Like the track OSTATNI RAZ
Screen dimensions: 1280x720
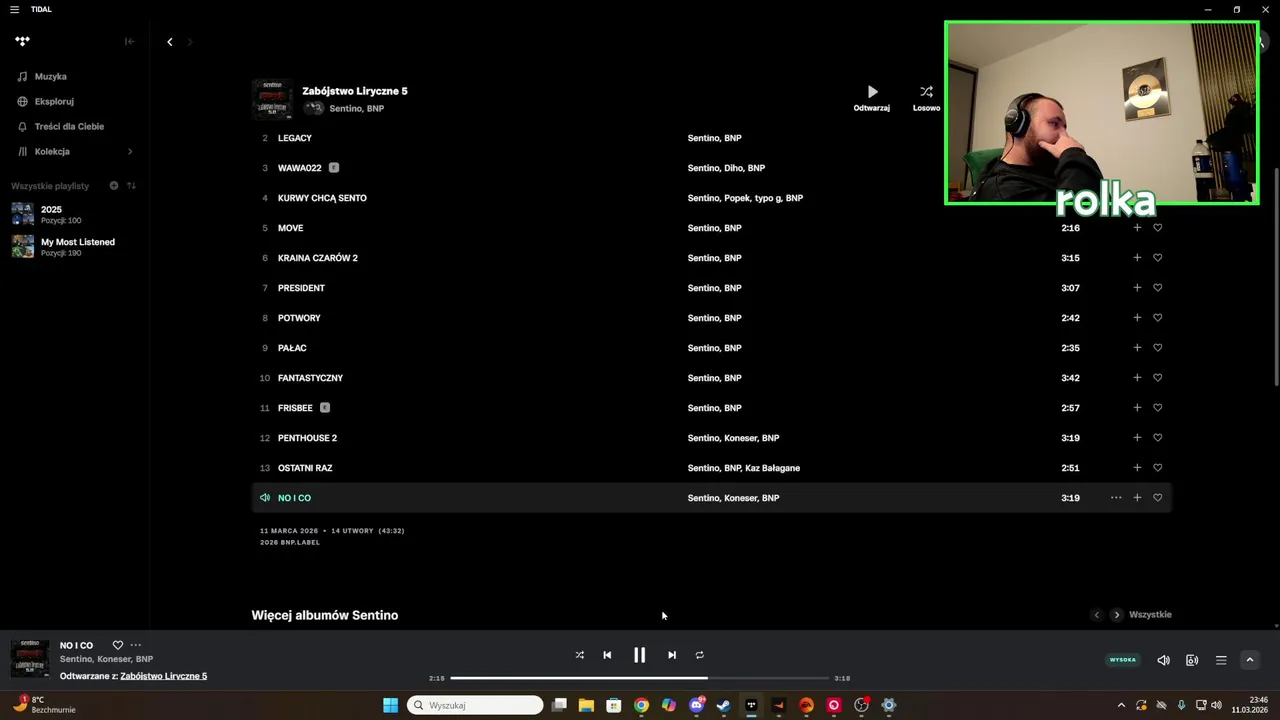(x=1158, y=468)
